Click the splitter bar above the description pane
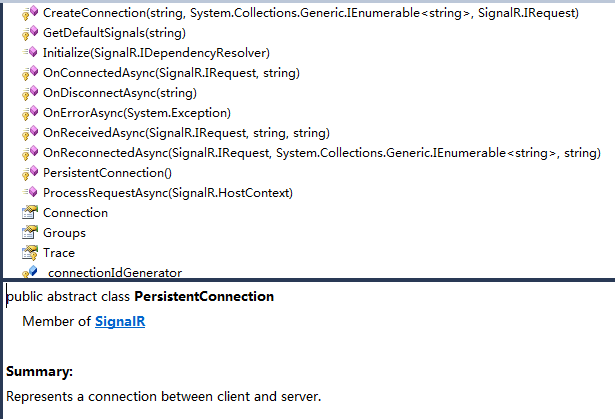The width and height of the screenshot is (615, 419). (x=307, y=280)
